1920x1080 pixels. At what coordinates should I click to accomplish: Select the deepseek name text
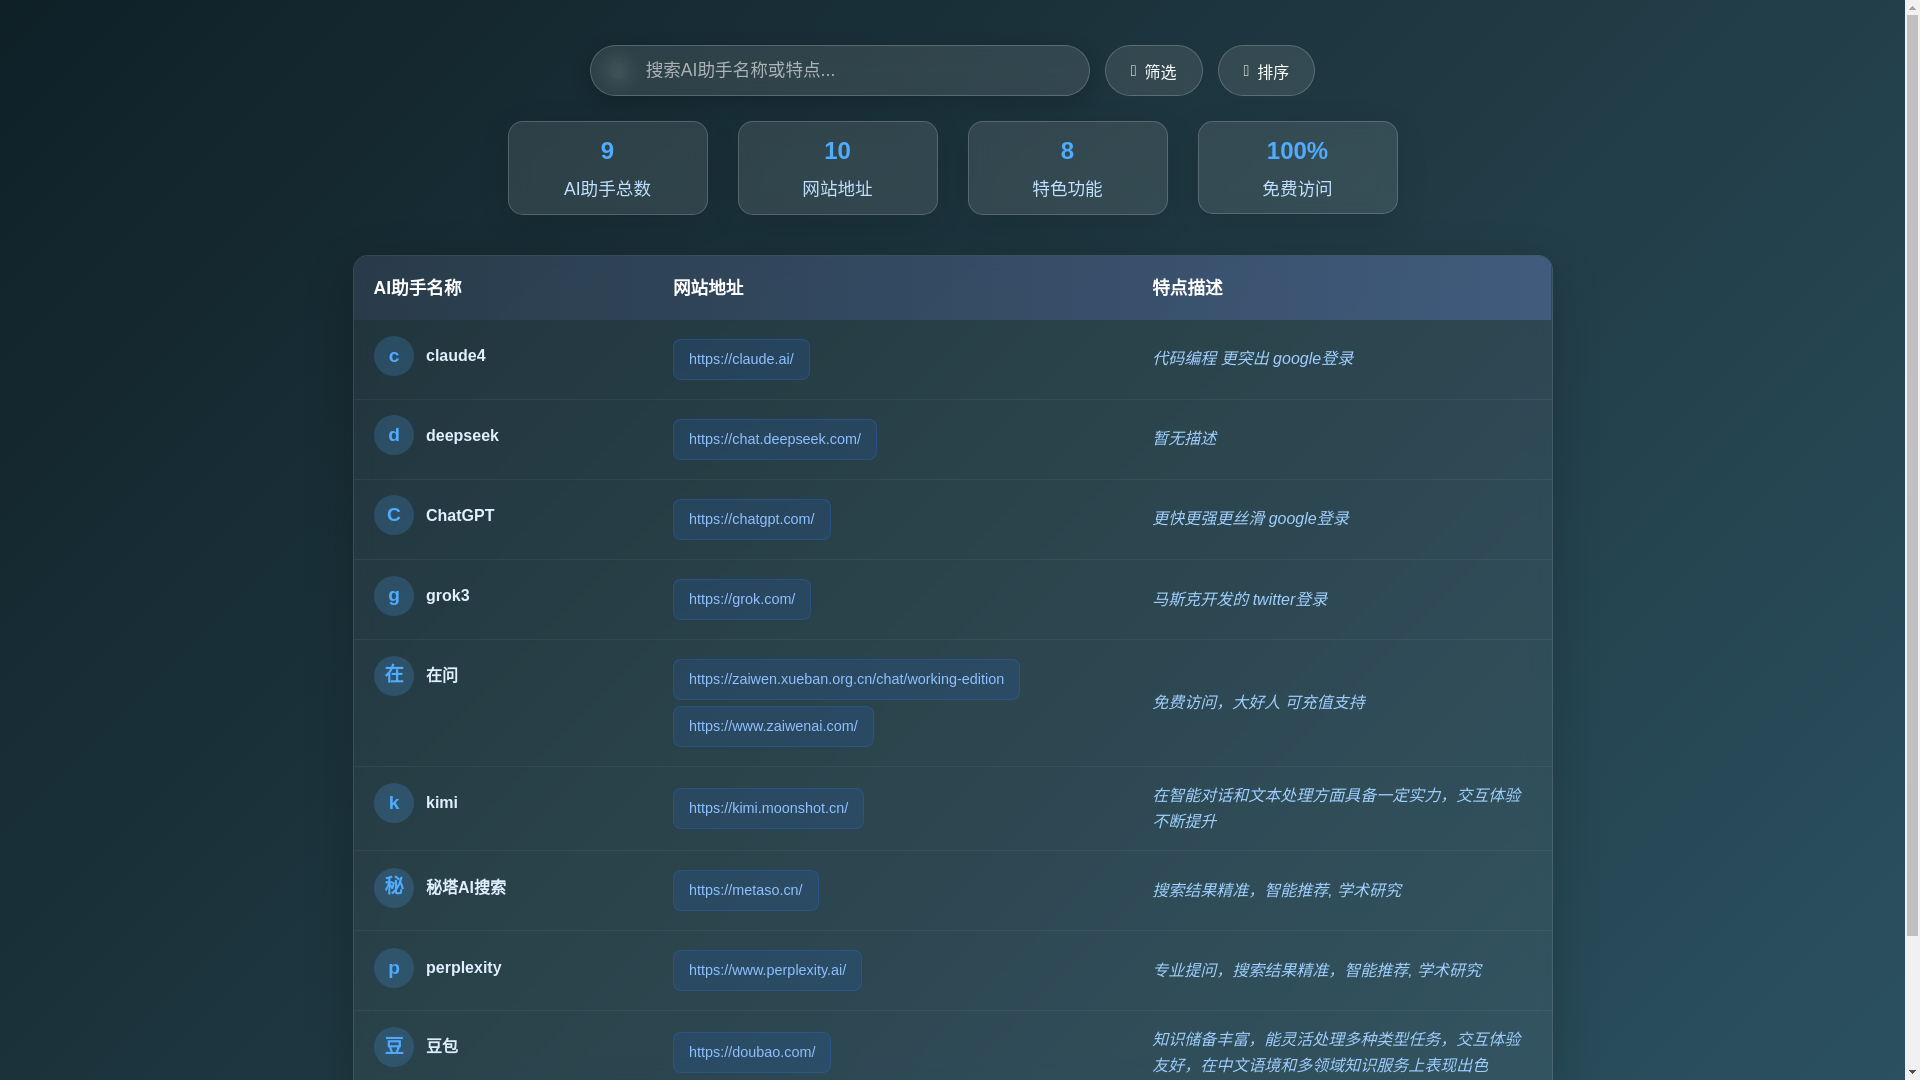(462, 436)
